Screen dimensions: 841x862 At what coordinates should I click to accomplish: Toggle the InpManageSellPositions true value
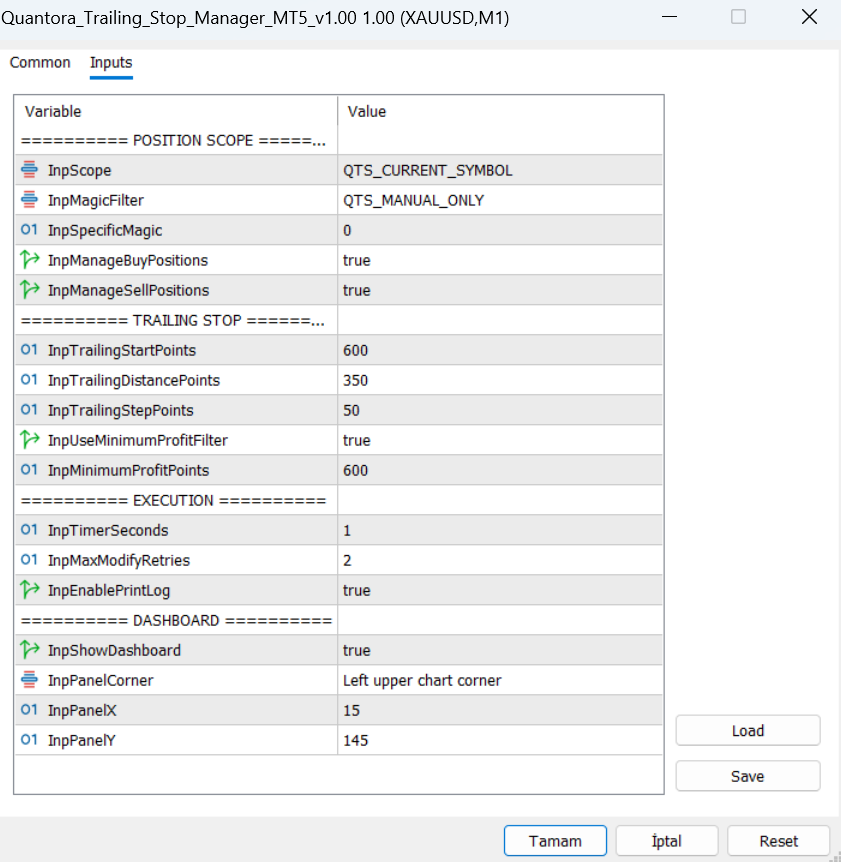click(x=500, y=290)
